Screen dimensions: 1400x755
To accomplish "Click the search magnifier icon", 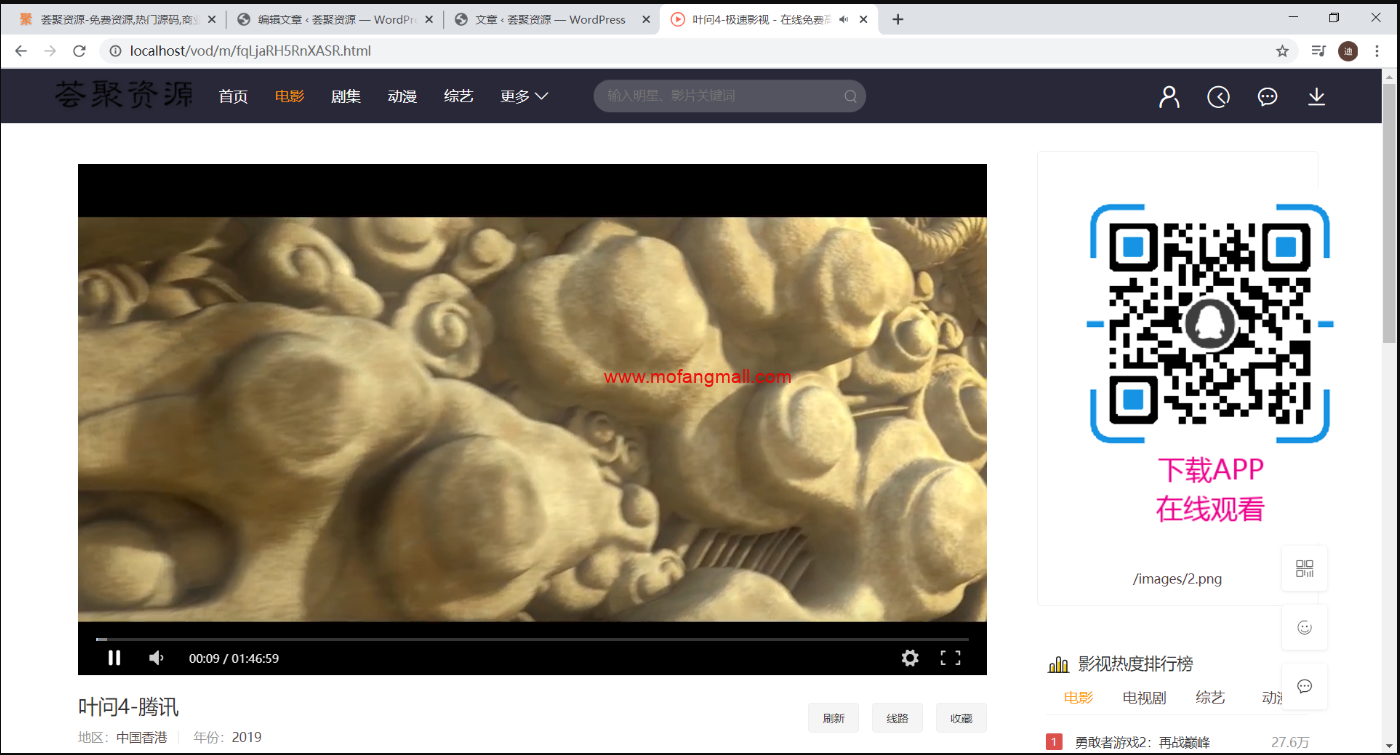I will pyautogui.click(x=850, y=96).
